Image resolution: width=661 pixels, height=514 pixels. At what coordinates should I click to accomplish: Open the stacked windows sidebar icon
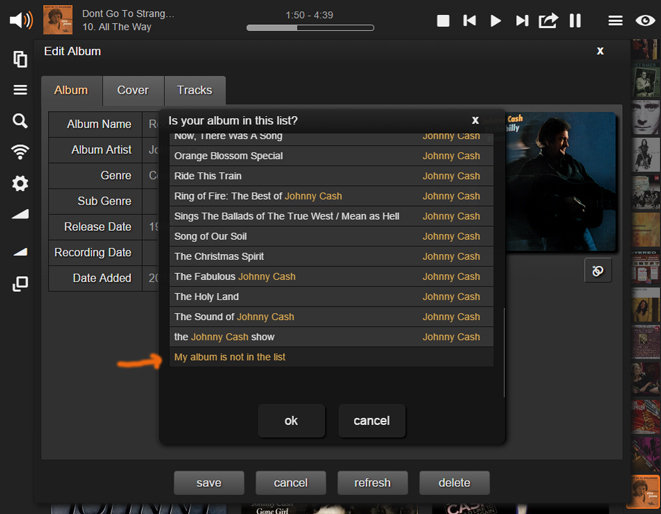pos(20,284)
